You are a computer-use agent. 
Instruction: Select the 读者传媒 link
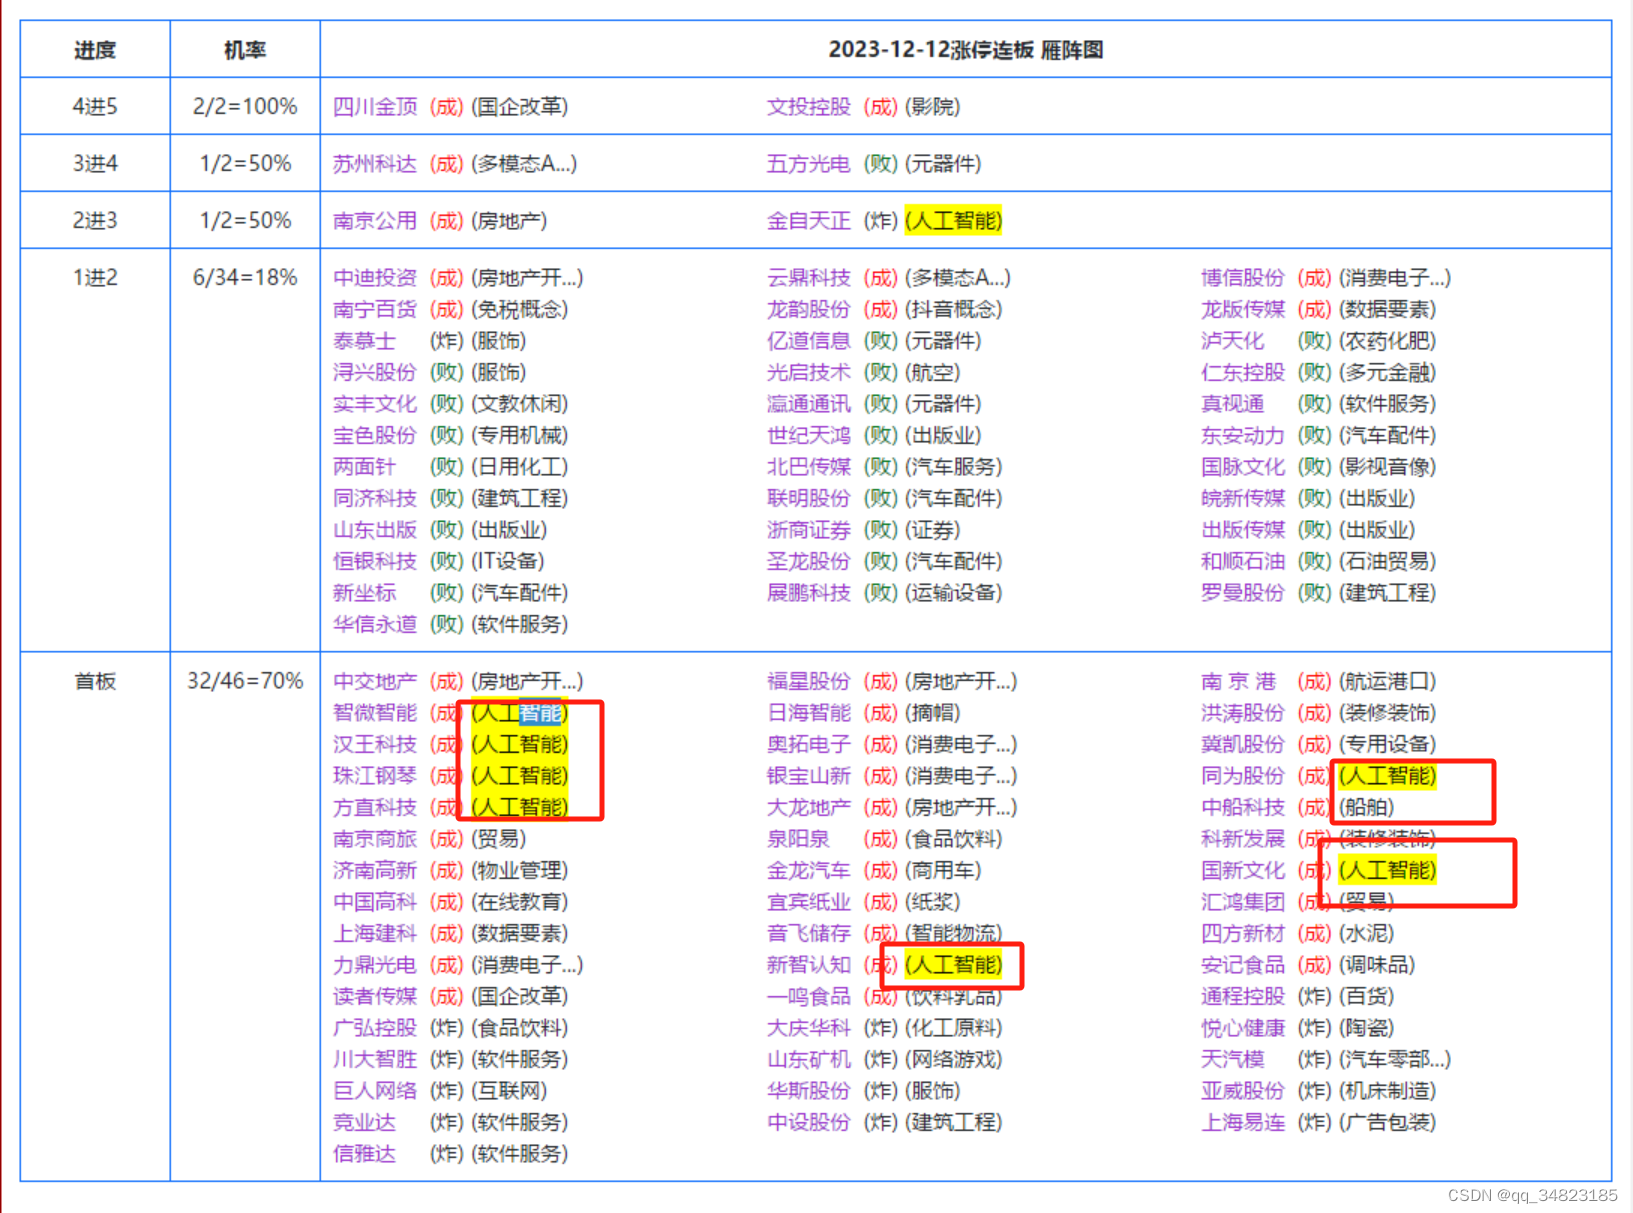[375, 997]
